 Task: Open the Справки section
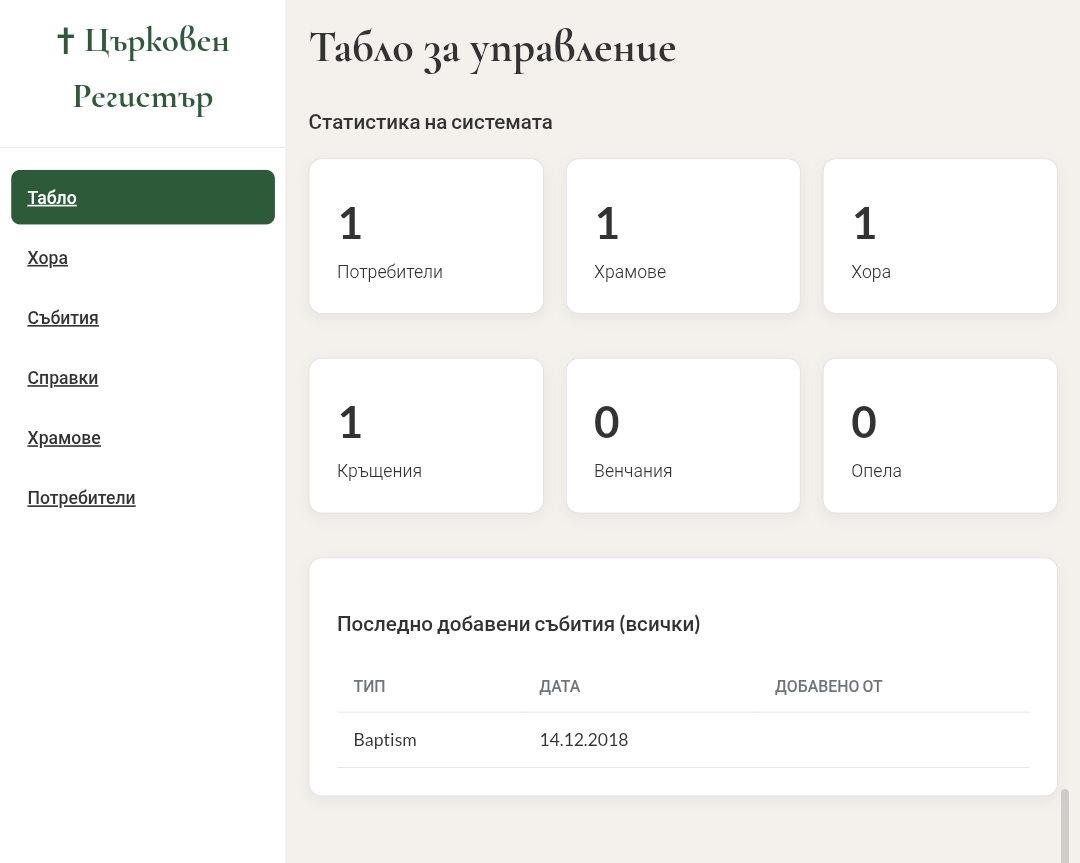(x=63, y=378)
